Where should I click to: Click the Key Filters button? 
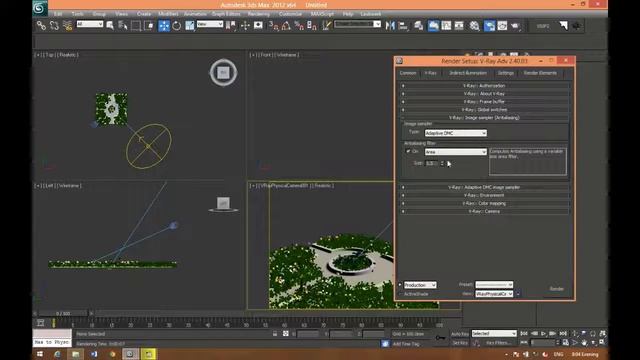coord(498,343)
